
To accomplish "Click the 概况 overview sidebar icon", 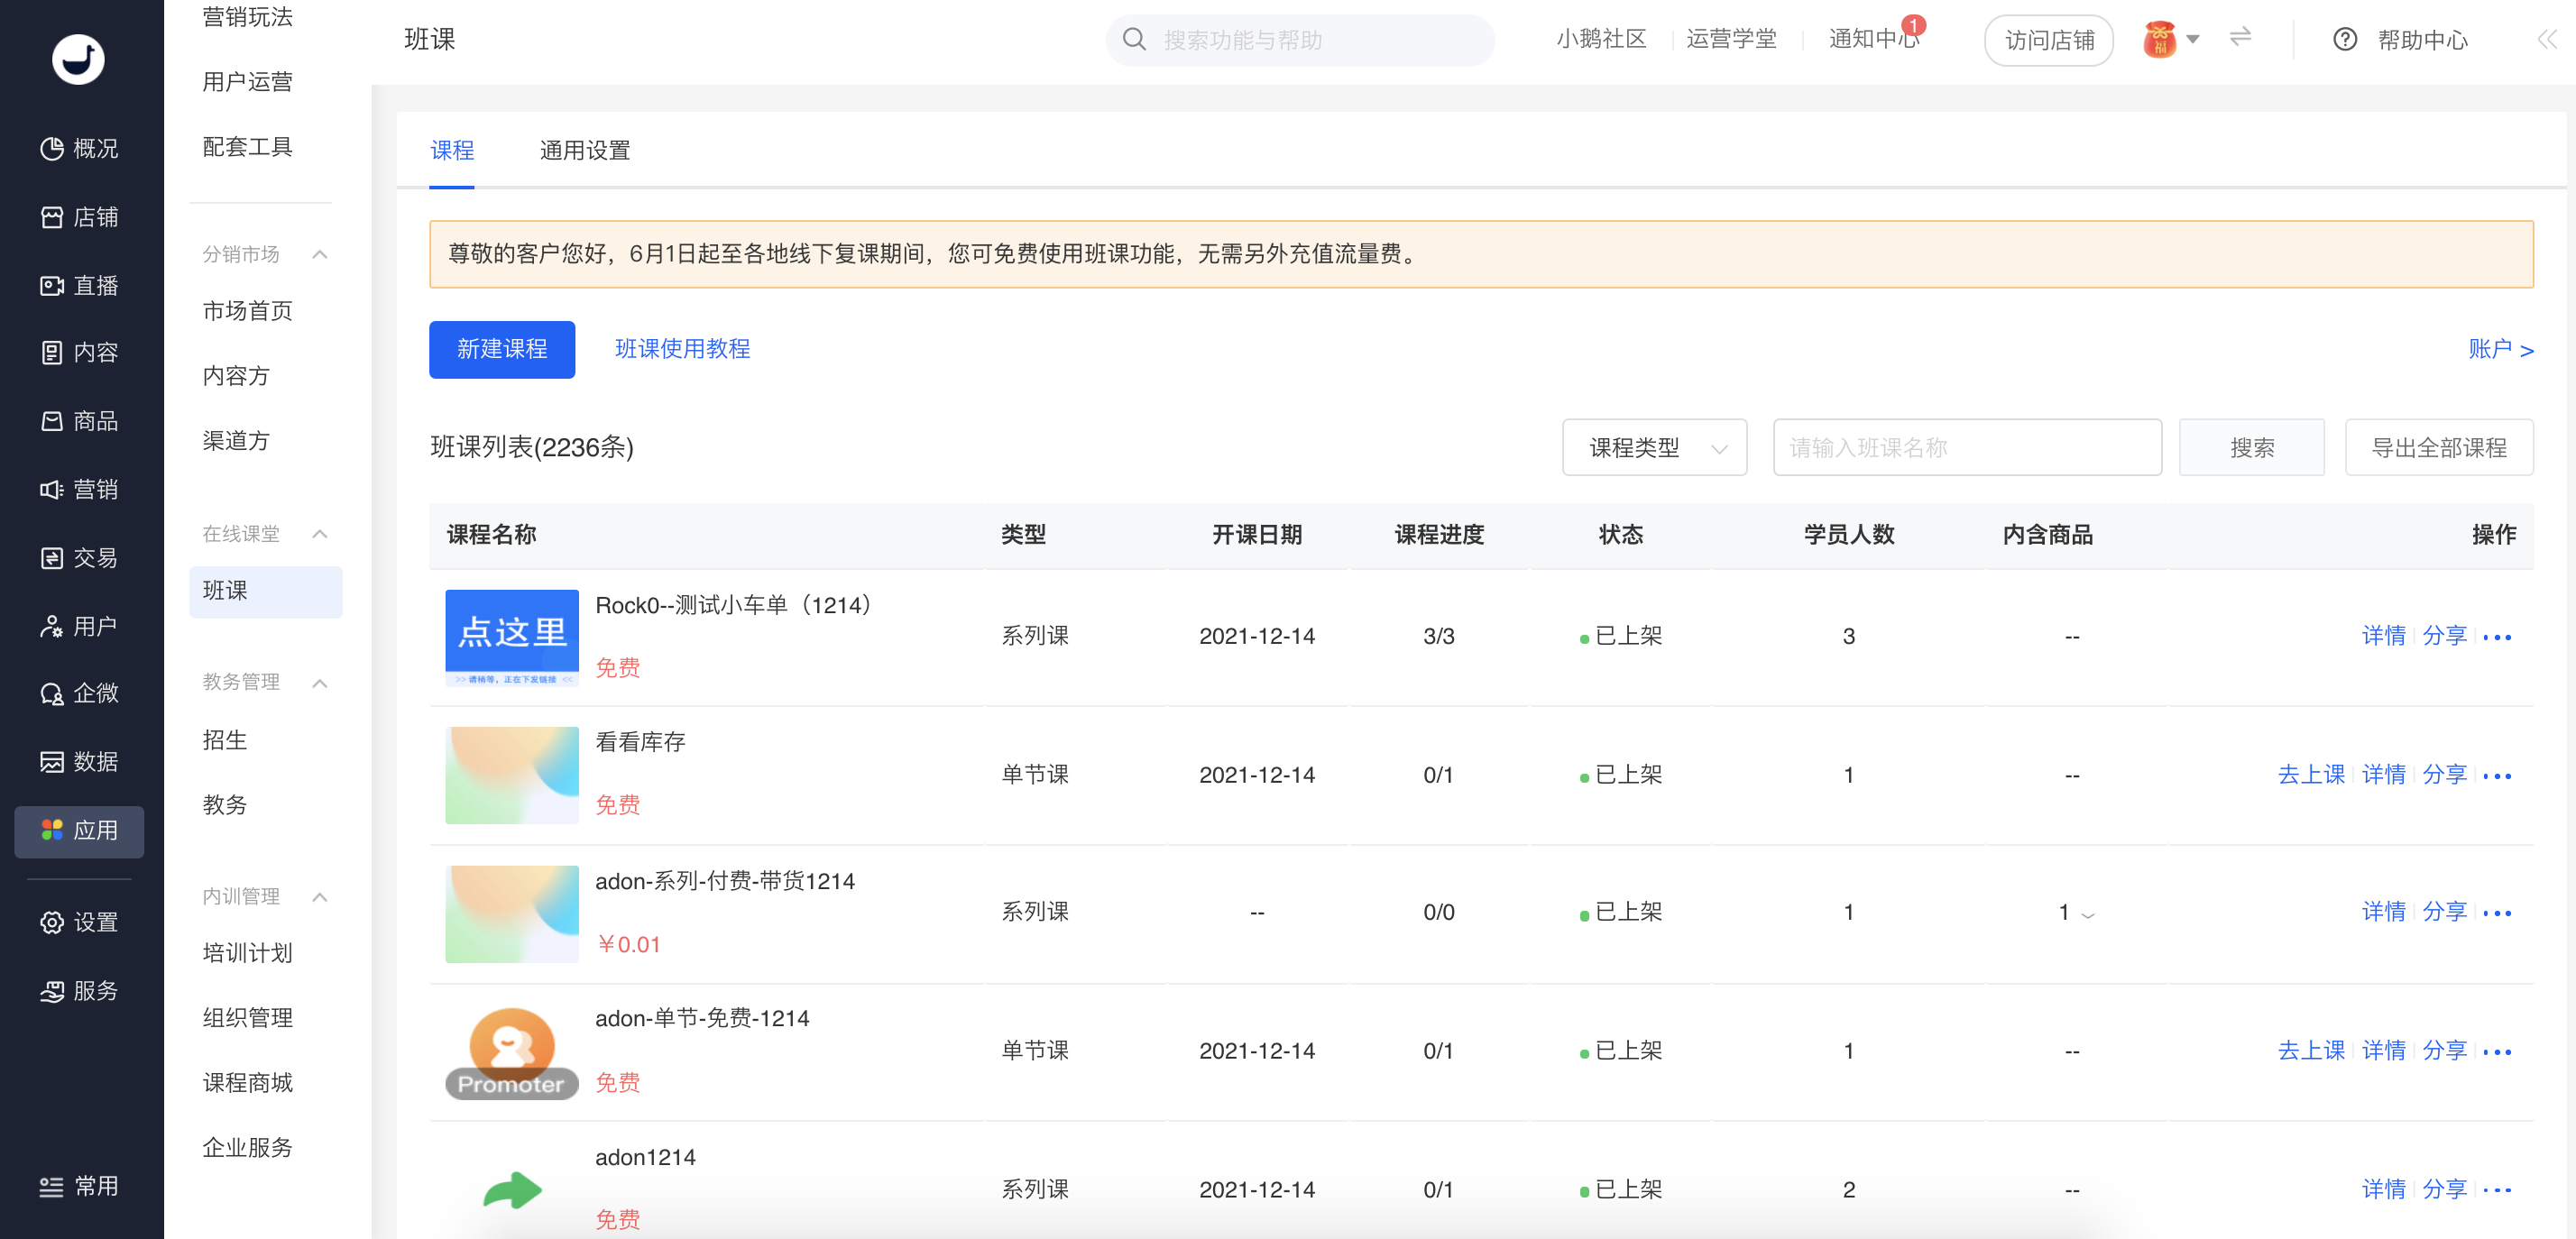I will (x=52, y=148).
